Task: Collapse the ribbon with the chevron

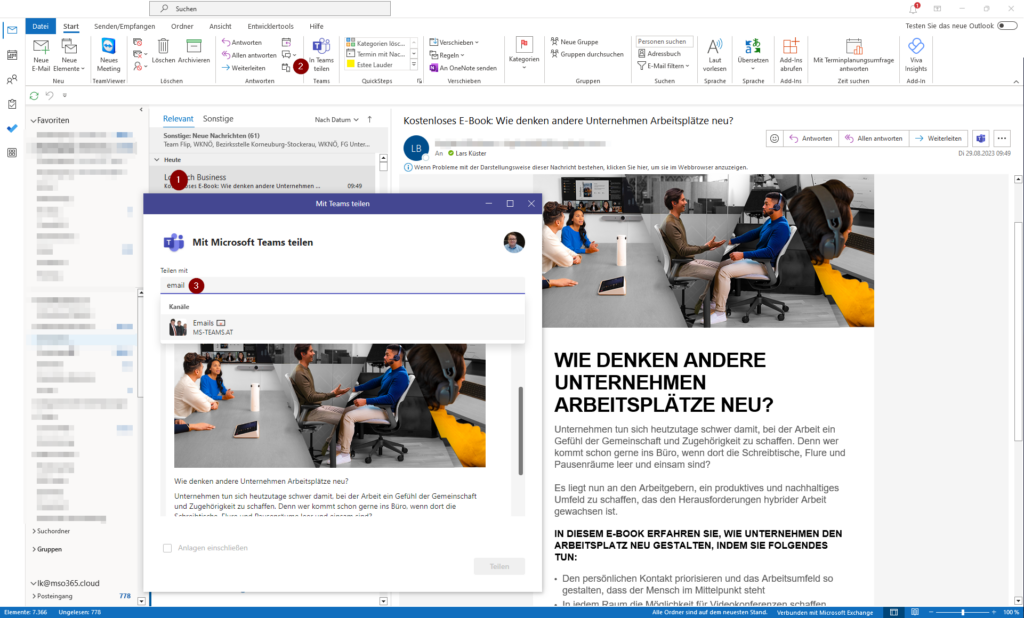Action: tap(1016, 82)
